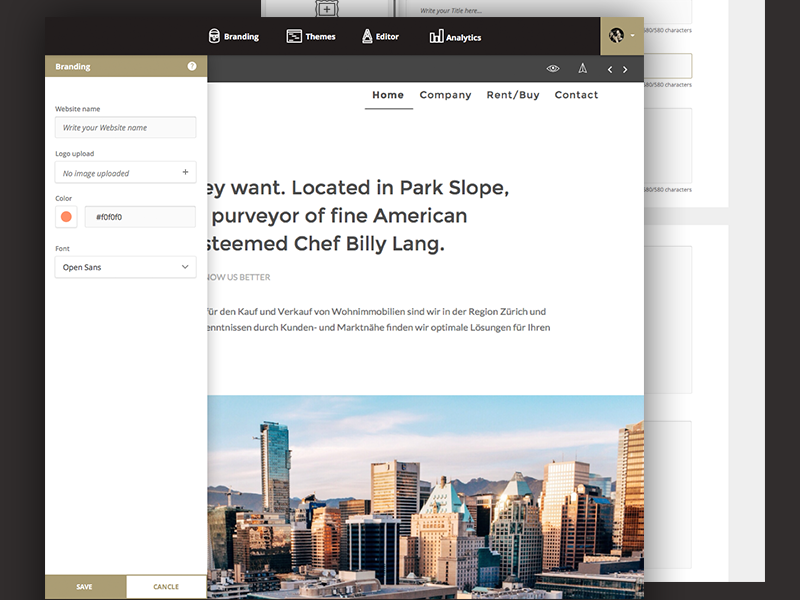The height and width of the screenshot is (600, 800).
Task: Open the Company page tab
Action: coord(446,95)
